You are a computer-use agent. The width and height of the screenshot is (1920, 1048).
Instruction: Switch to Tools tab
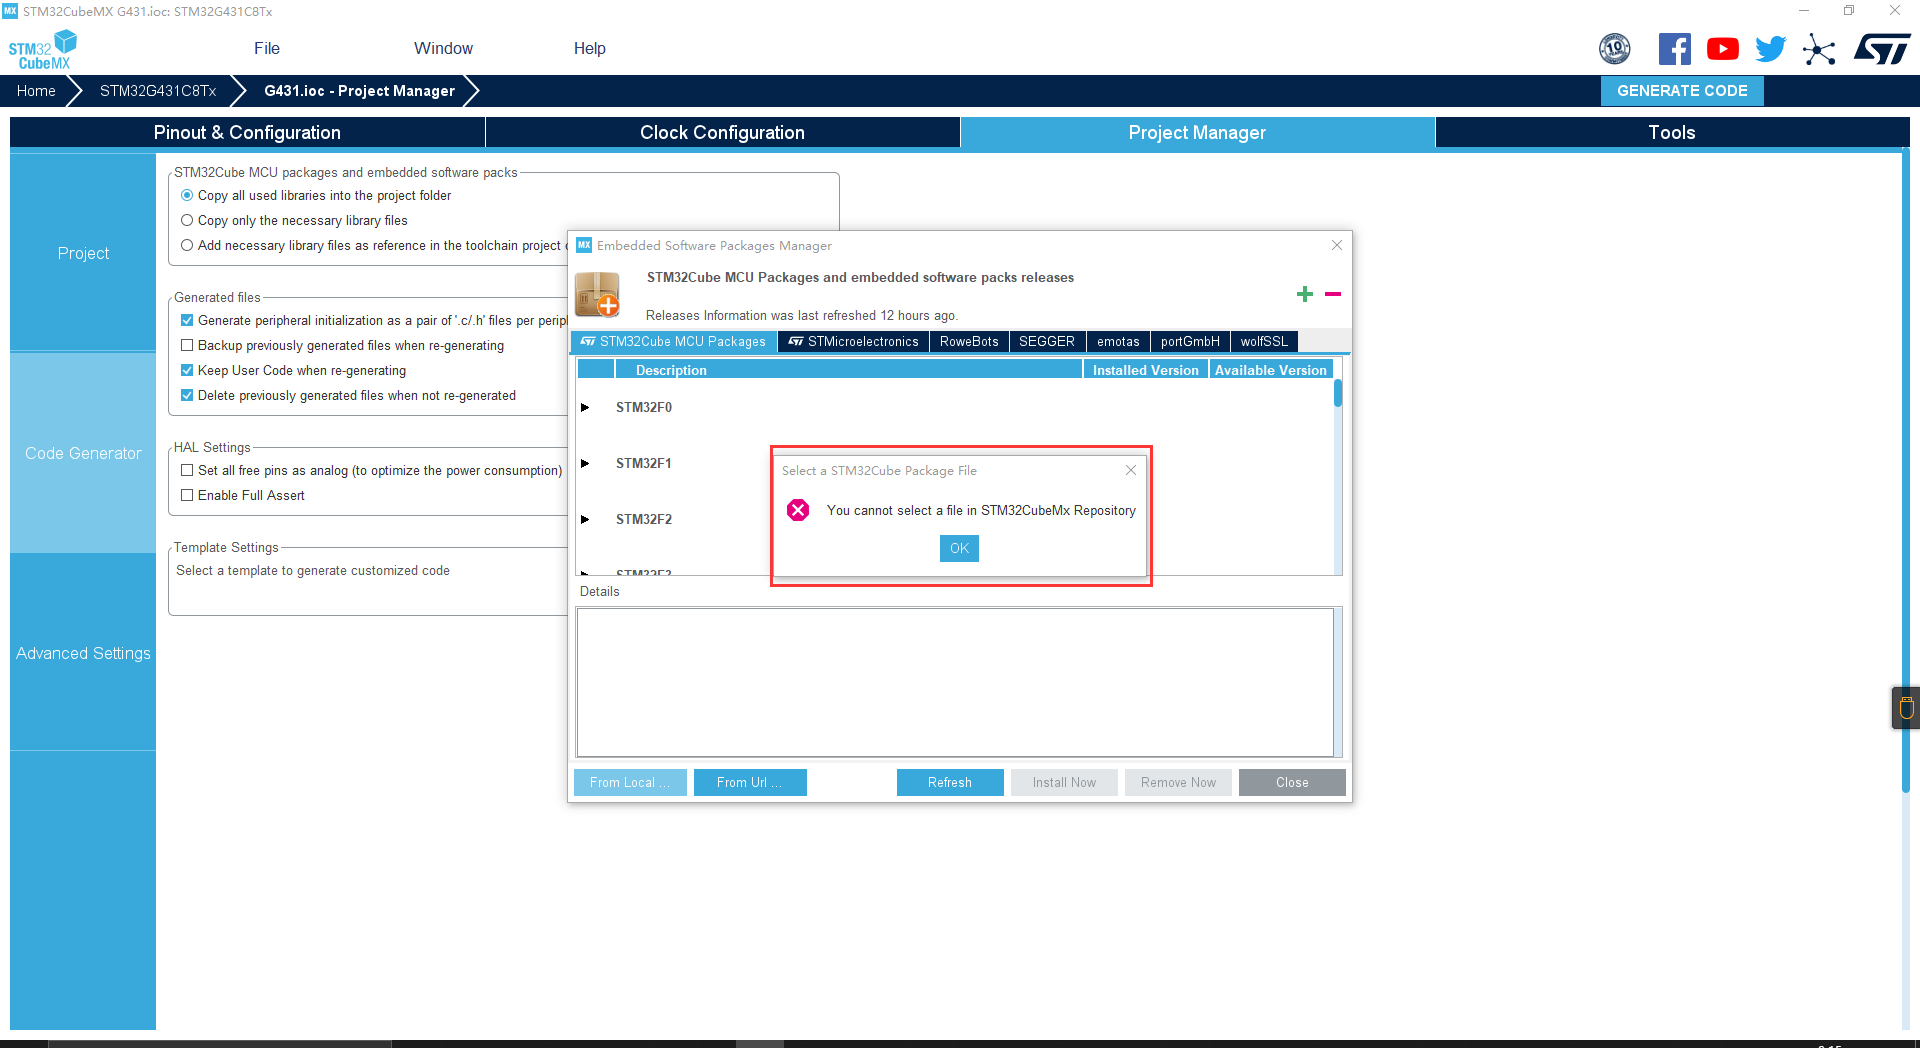click(x=1672, y=132)
